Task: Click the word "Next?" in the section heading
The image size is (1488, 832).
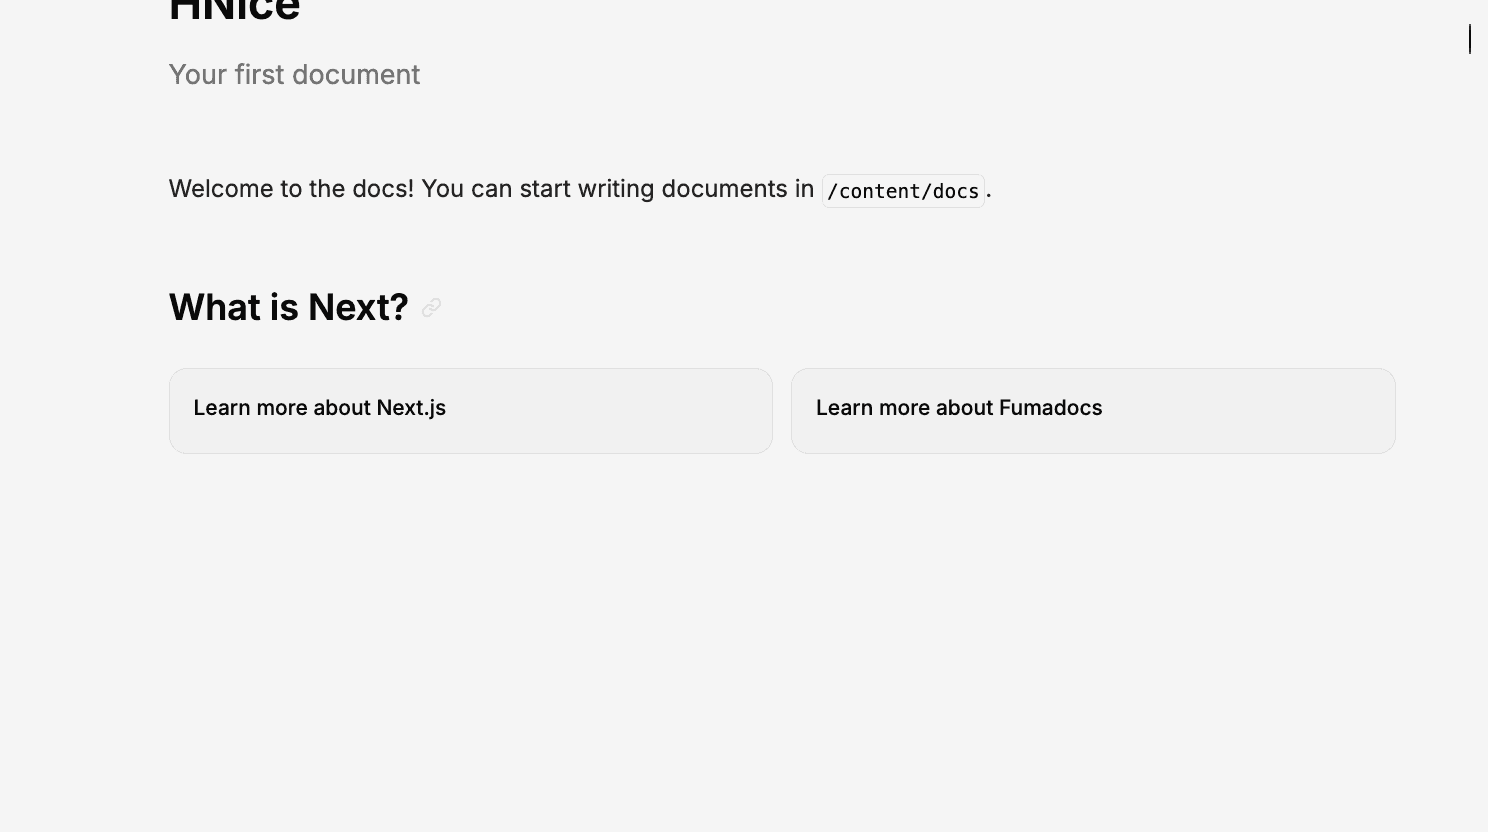Action: point(358,307)
